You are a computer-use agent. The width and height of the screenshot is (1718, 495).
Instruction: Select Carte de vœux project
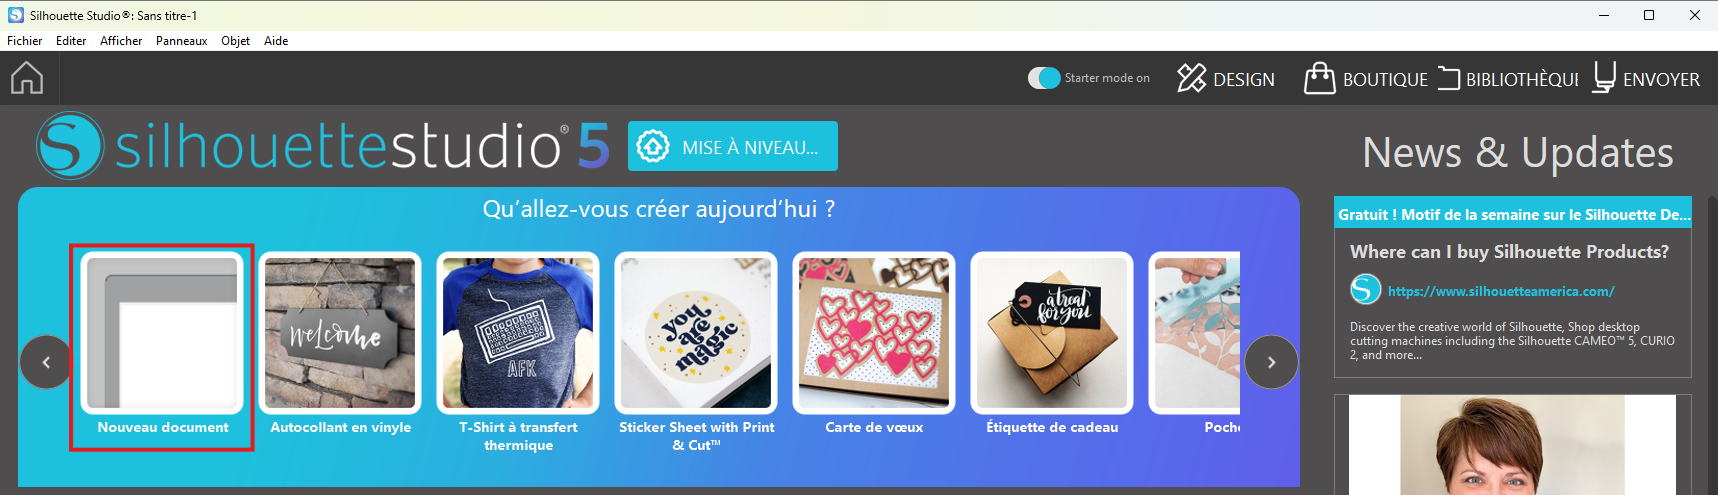[874, 345]
